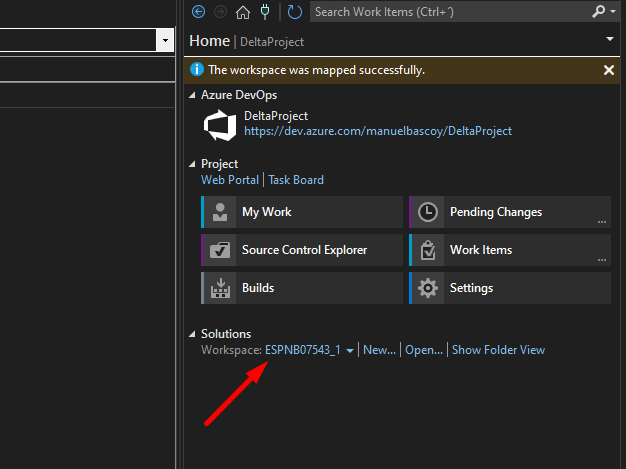
Task: Click the Azure DevOps project logo
Action: [219, 124]
